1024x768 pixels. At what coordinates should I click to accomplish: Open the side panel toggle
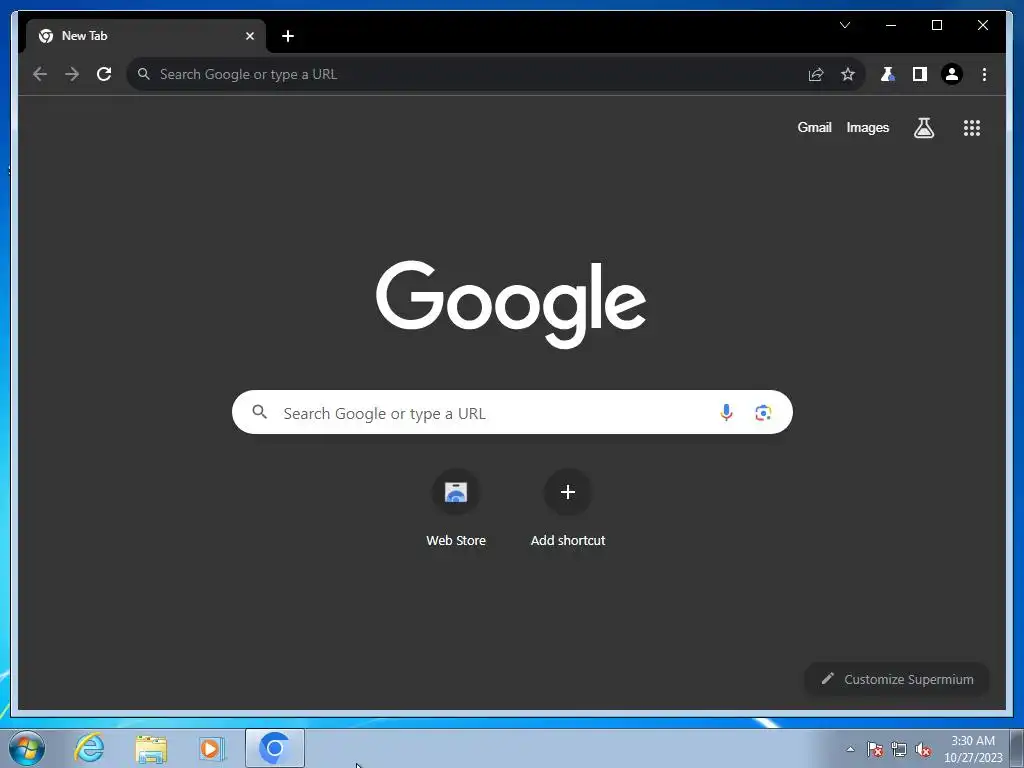920,74
